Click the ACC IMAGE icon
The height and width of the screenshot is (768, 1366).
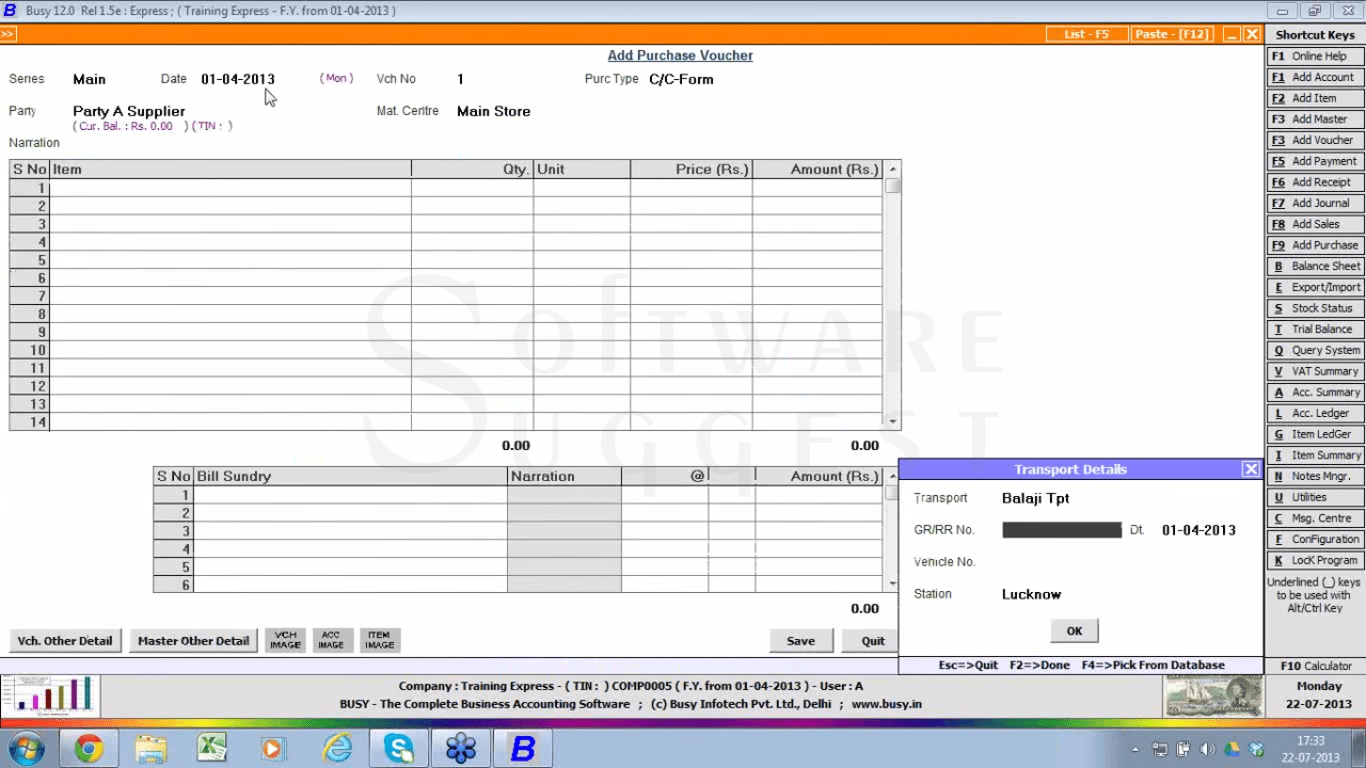332,640
